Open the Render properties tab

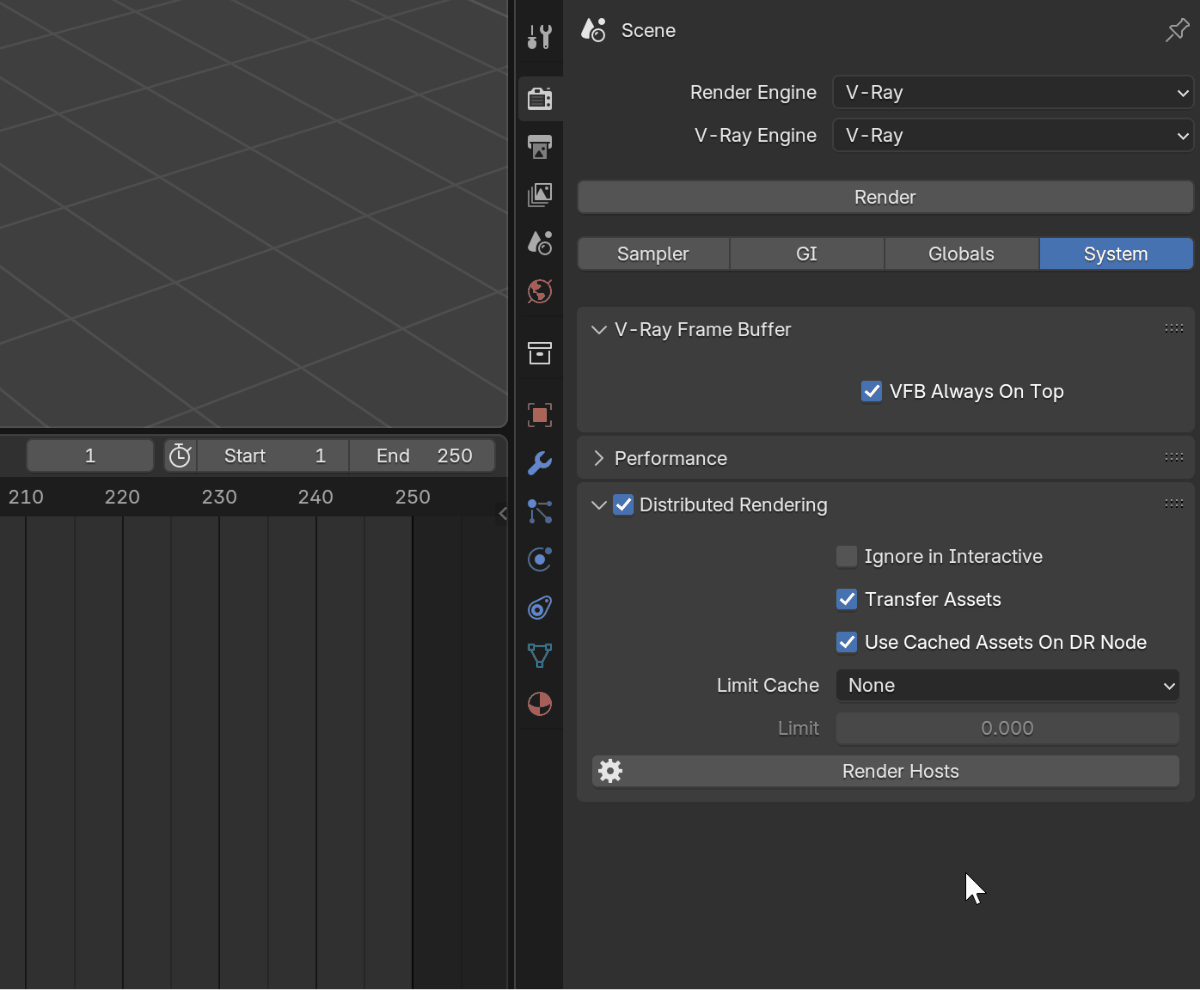point(539,98)
